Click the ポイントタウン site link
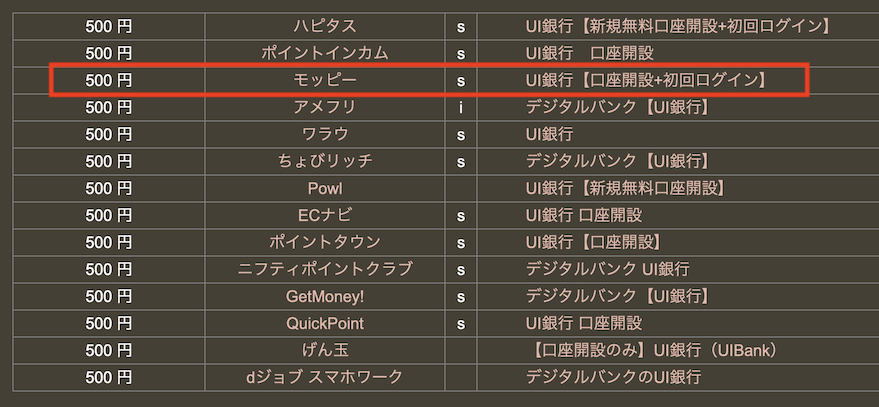The image size is (879, 407). (325, 242)
